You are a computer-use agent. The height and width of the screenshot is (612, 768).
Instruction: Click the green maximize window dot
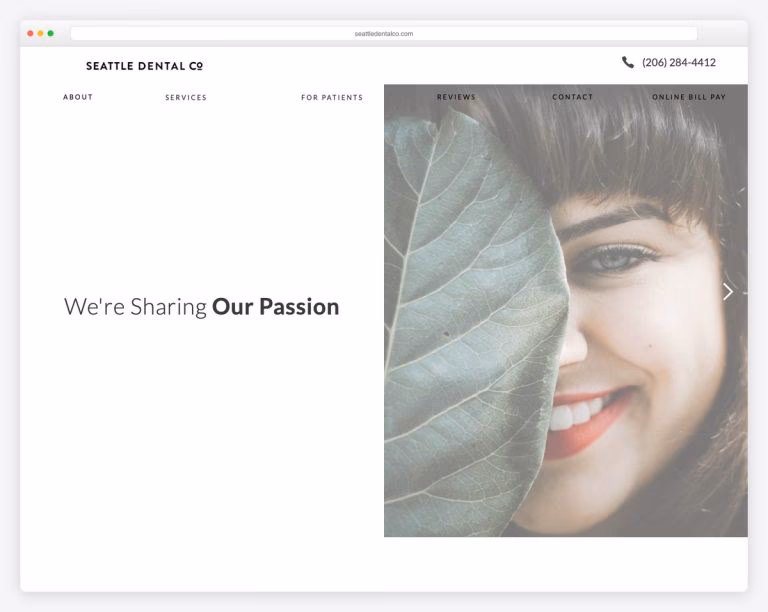point(50,33)
